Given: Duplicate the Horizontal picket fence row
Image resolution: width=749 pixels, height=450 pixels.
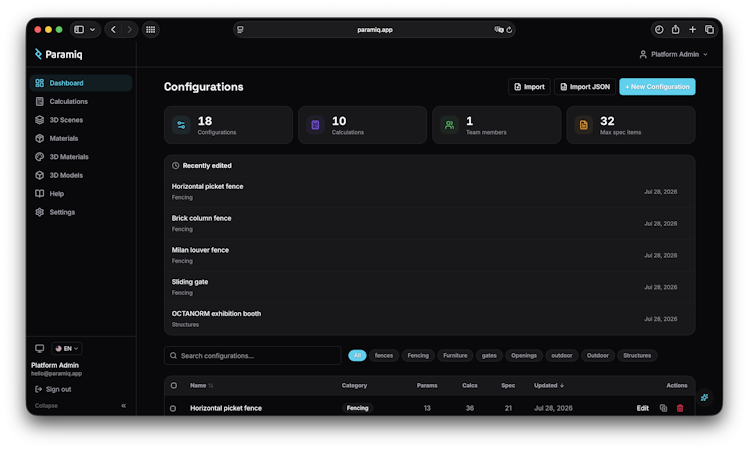Looking at the screenshot, I should coord(663,408).
